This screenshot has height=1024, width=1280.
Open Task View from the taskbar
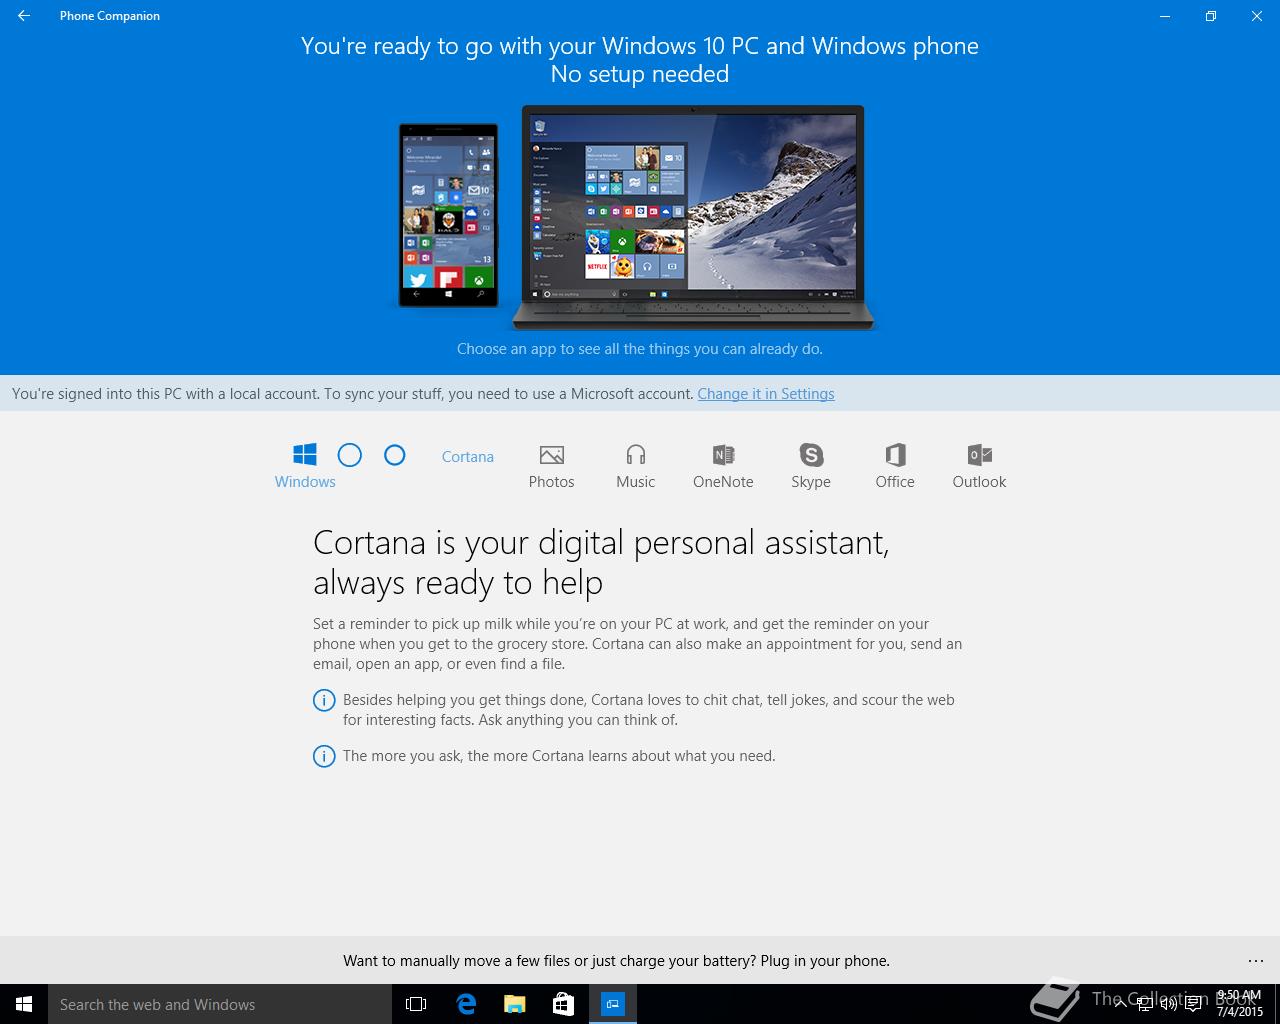click(x=416, y=1004)
